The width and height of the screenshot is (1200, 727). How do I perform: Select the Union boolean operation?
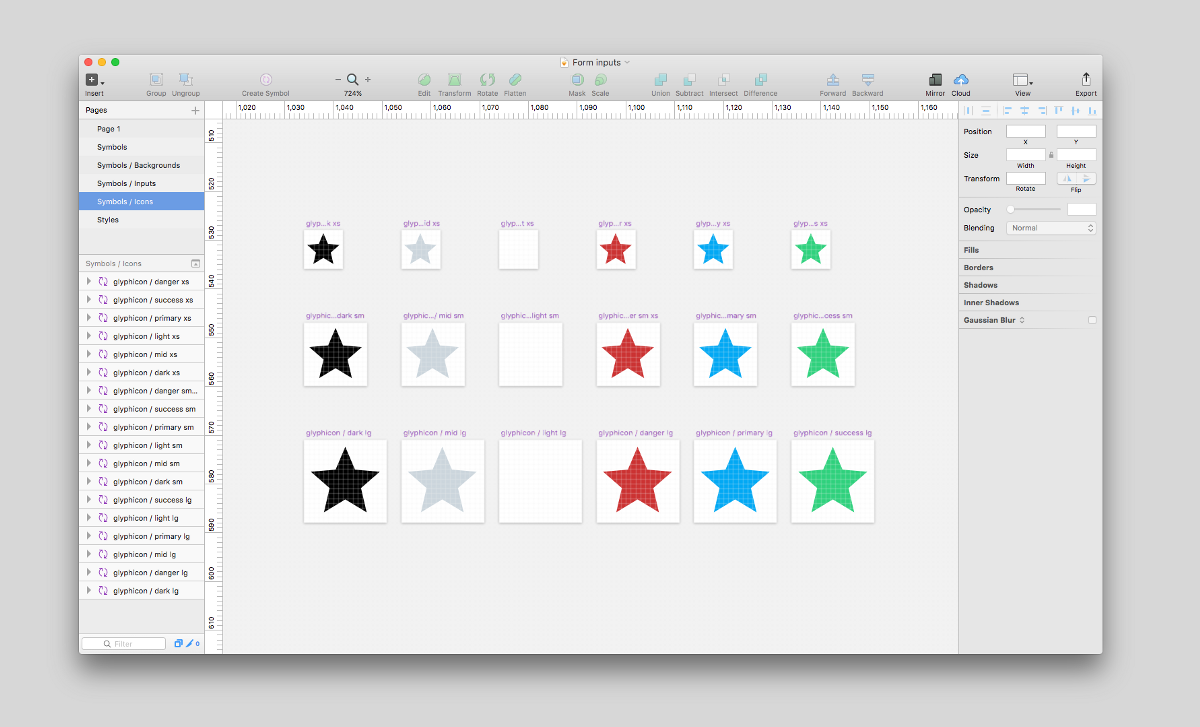661,82
